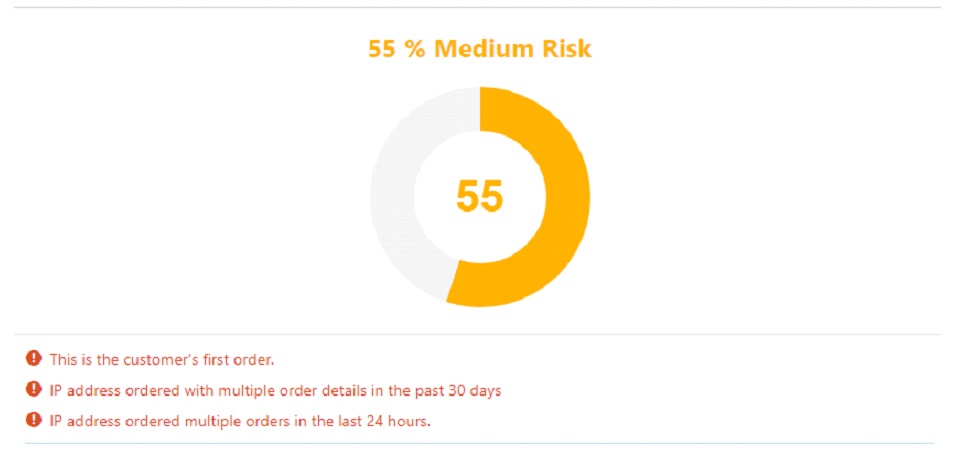Select the 'multiple order details' alert message

coord(275,390)
